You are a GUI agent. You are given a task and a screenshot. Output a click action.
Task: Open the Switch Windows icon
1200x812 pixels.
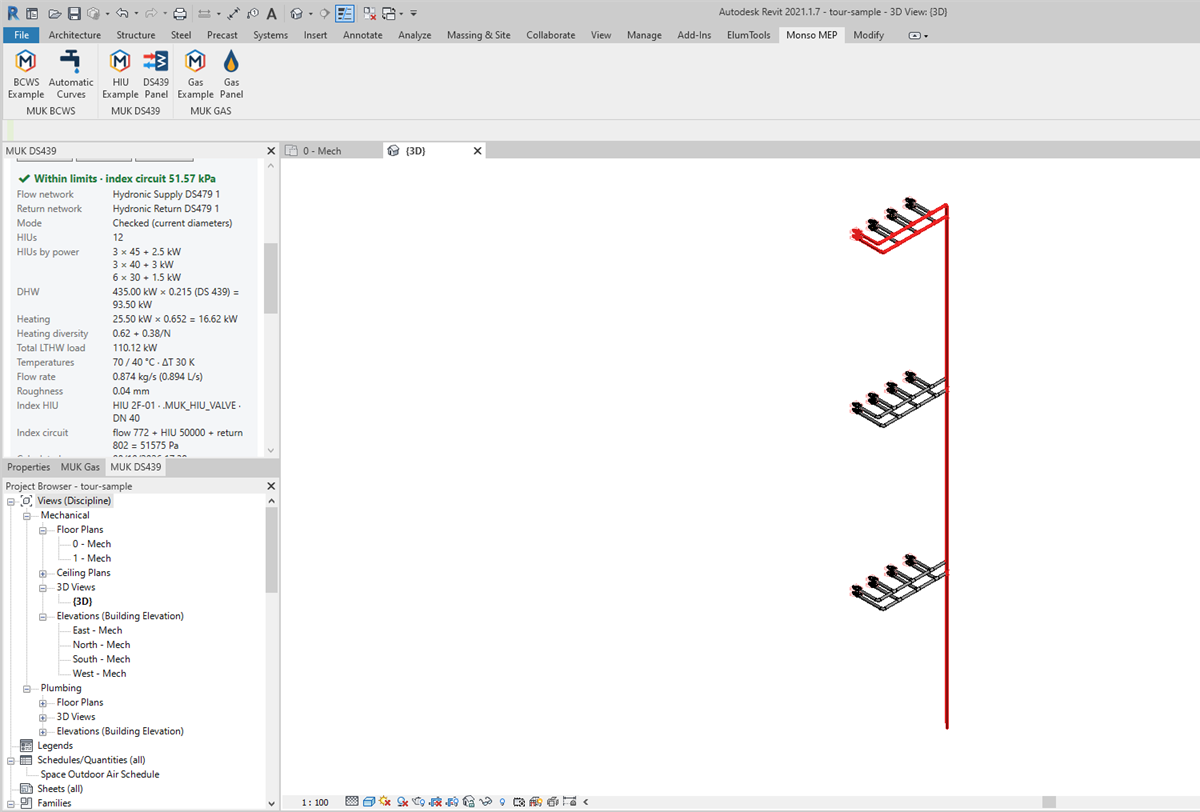click(388, 14)
